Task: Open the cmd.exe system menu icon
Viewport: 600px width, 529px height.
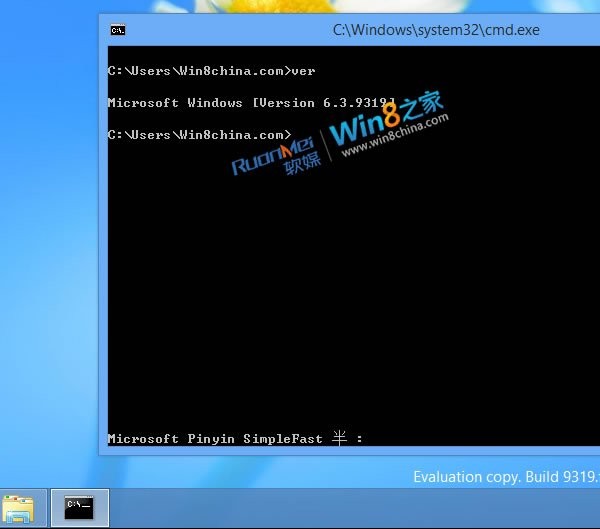Action: tap(118, 30)
